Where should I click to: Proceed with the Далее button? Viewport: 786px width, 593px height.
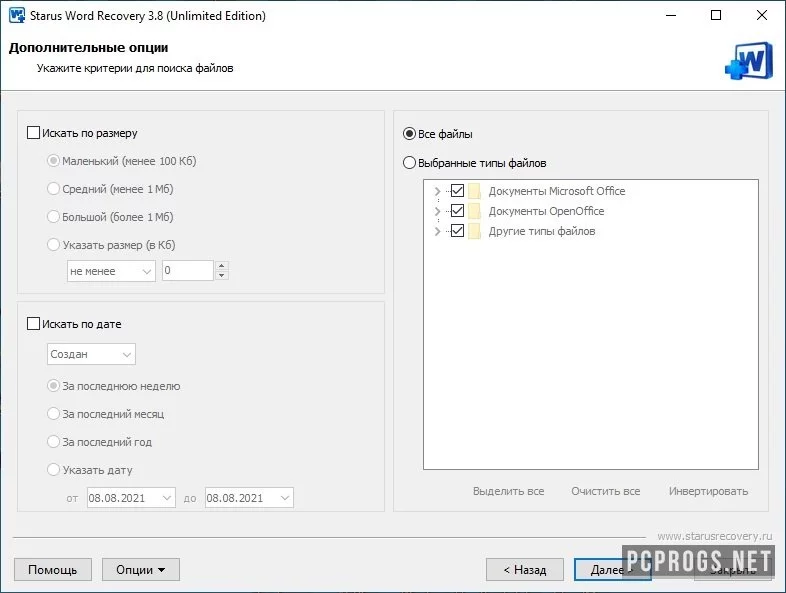pos(613,570)
